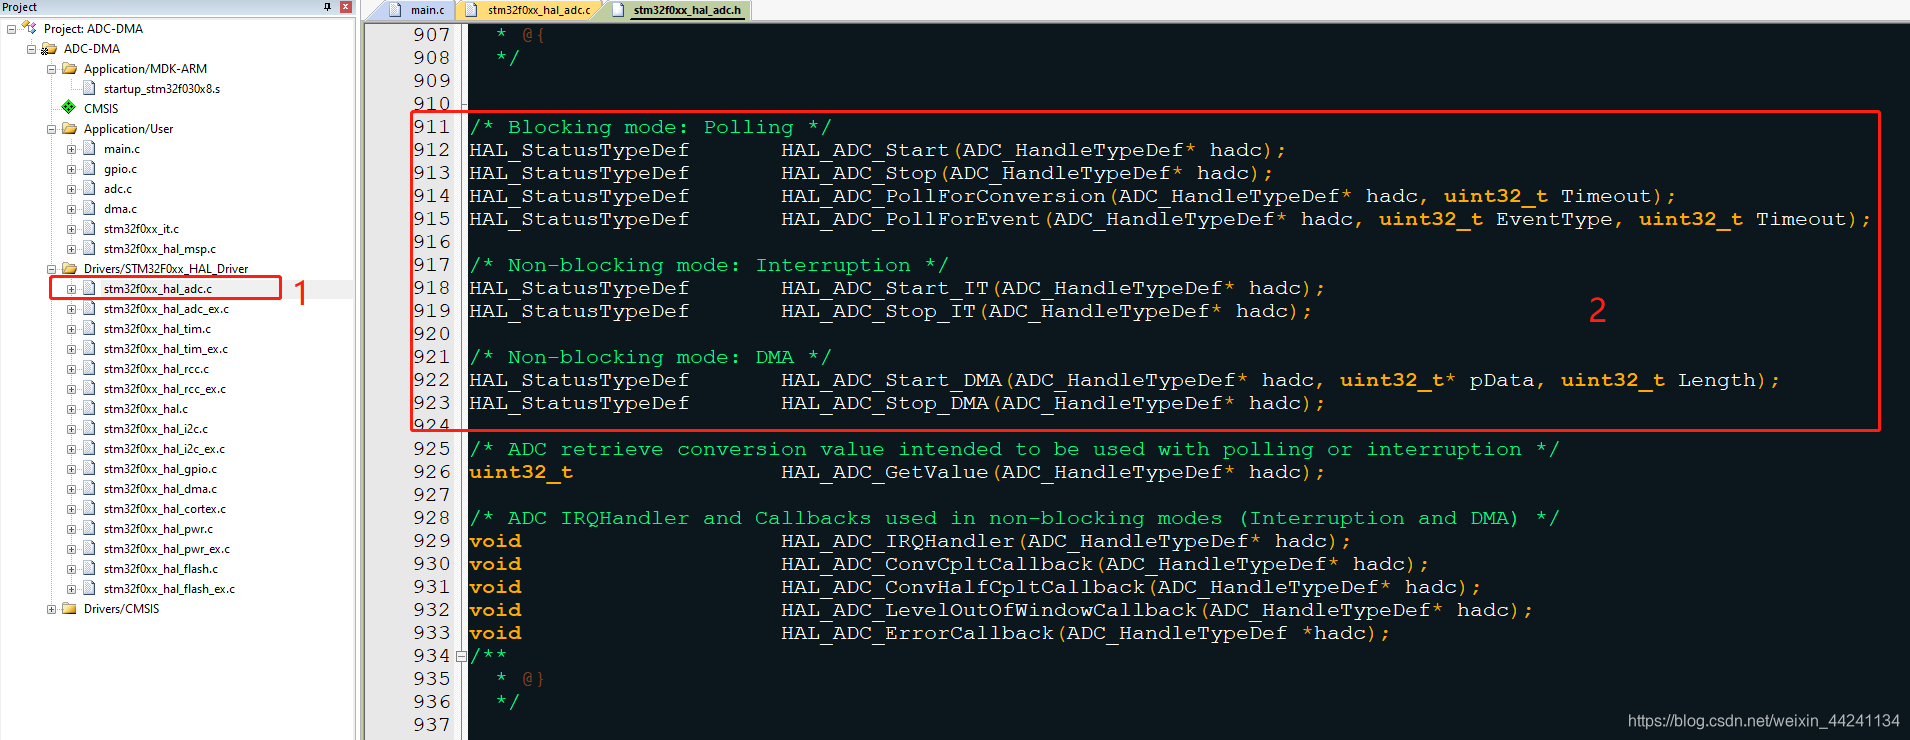Click HAL_ADC_PollForConversion in the code
This screenshot has height=740, width=1910.
point(943,197)
